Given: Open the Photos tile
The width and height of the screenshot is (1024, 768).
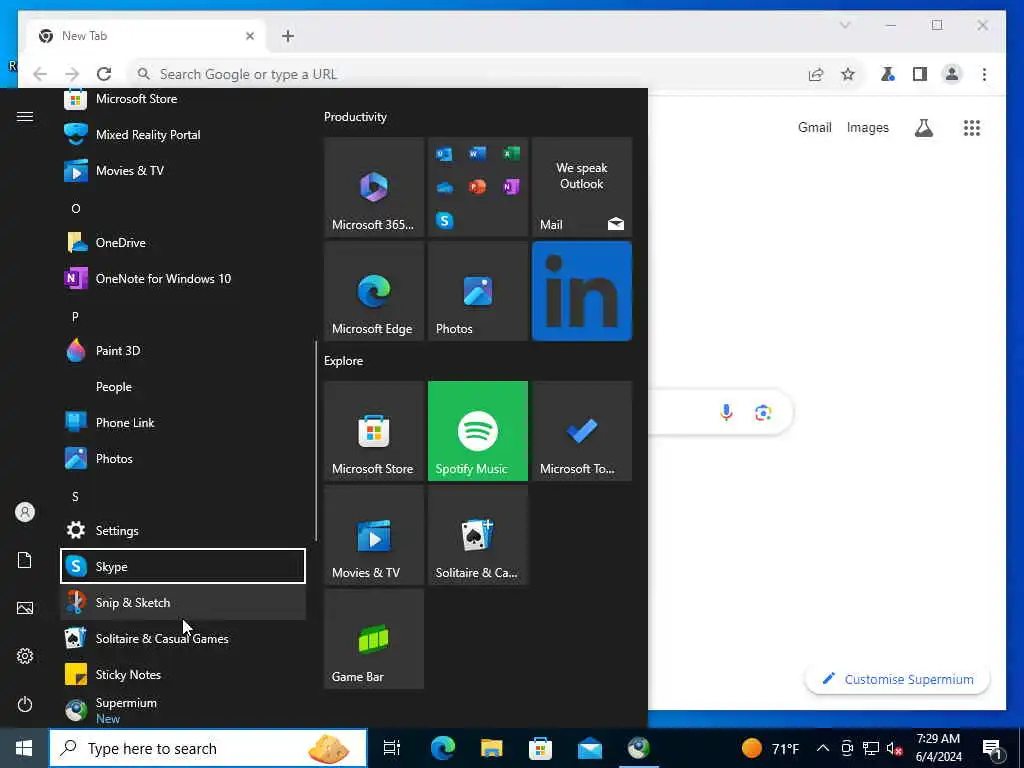Looking at the screenshot, I should 477,291.
